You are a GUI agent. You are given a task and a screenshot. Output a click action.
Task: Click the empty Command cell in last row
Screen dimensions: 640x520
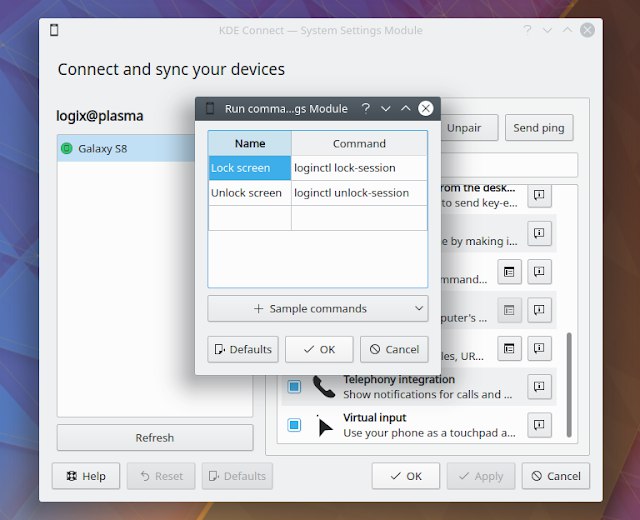[x=359, y=218]
